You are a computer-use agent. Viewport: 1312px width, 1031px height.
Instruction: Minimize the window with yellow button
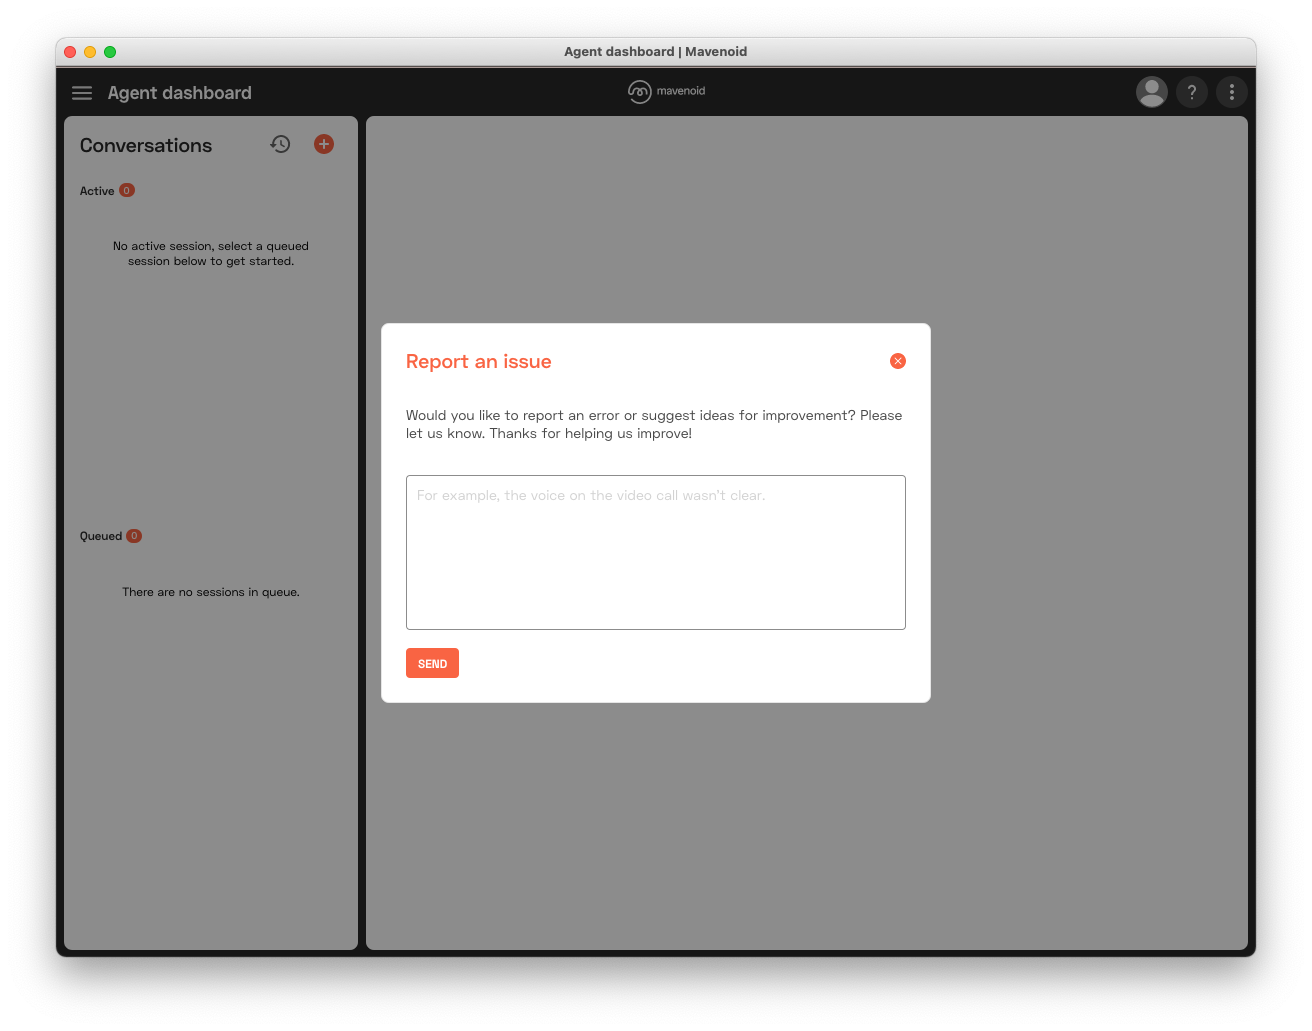click(x=90, y=52)
